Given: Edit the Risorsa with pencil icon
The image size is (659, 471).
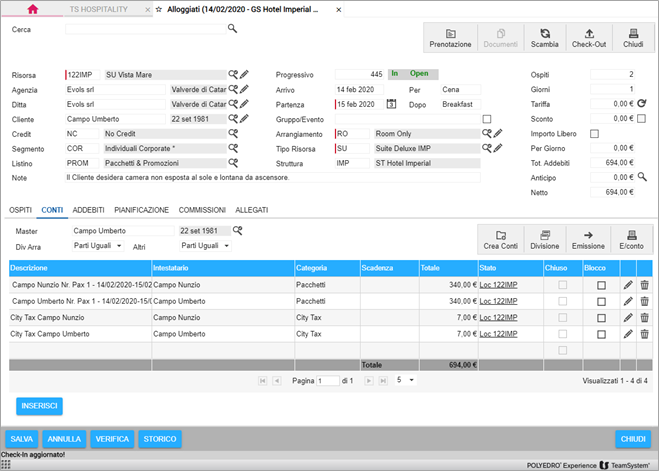Looking at the screenshot, I should 244,74.
